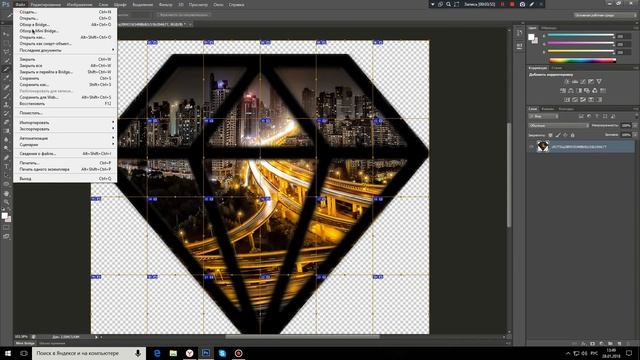The height and width of the screenshot is (360, 640).
Task: Choose Сохранить для Web menu entry
Action: pyautogui.click(x=65, y=98)
